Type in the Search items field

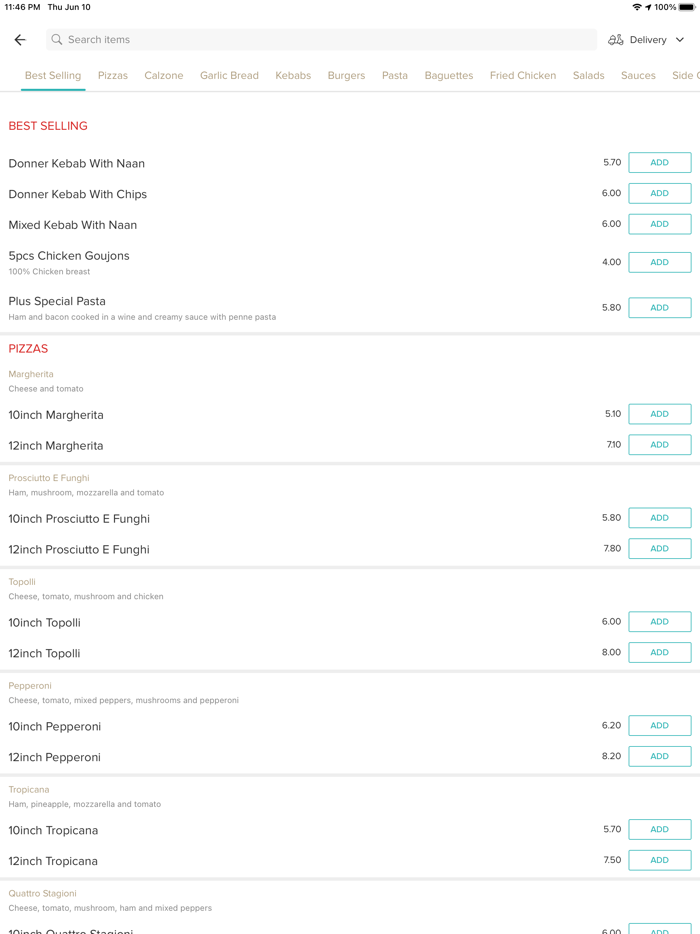pyautogui.click(x=320, y=40)
